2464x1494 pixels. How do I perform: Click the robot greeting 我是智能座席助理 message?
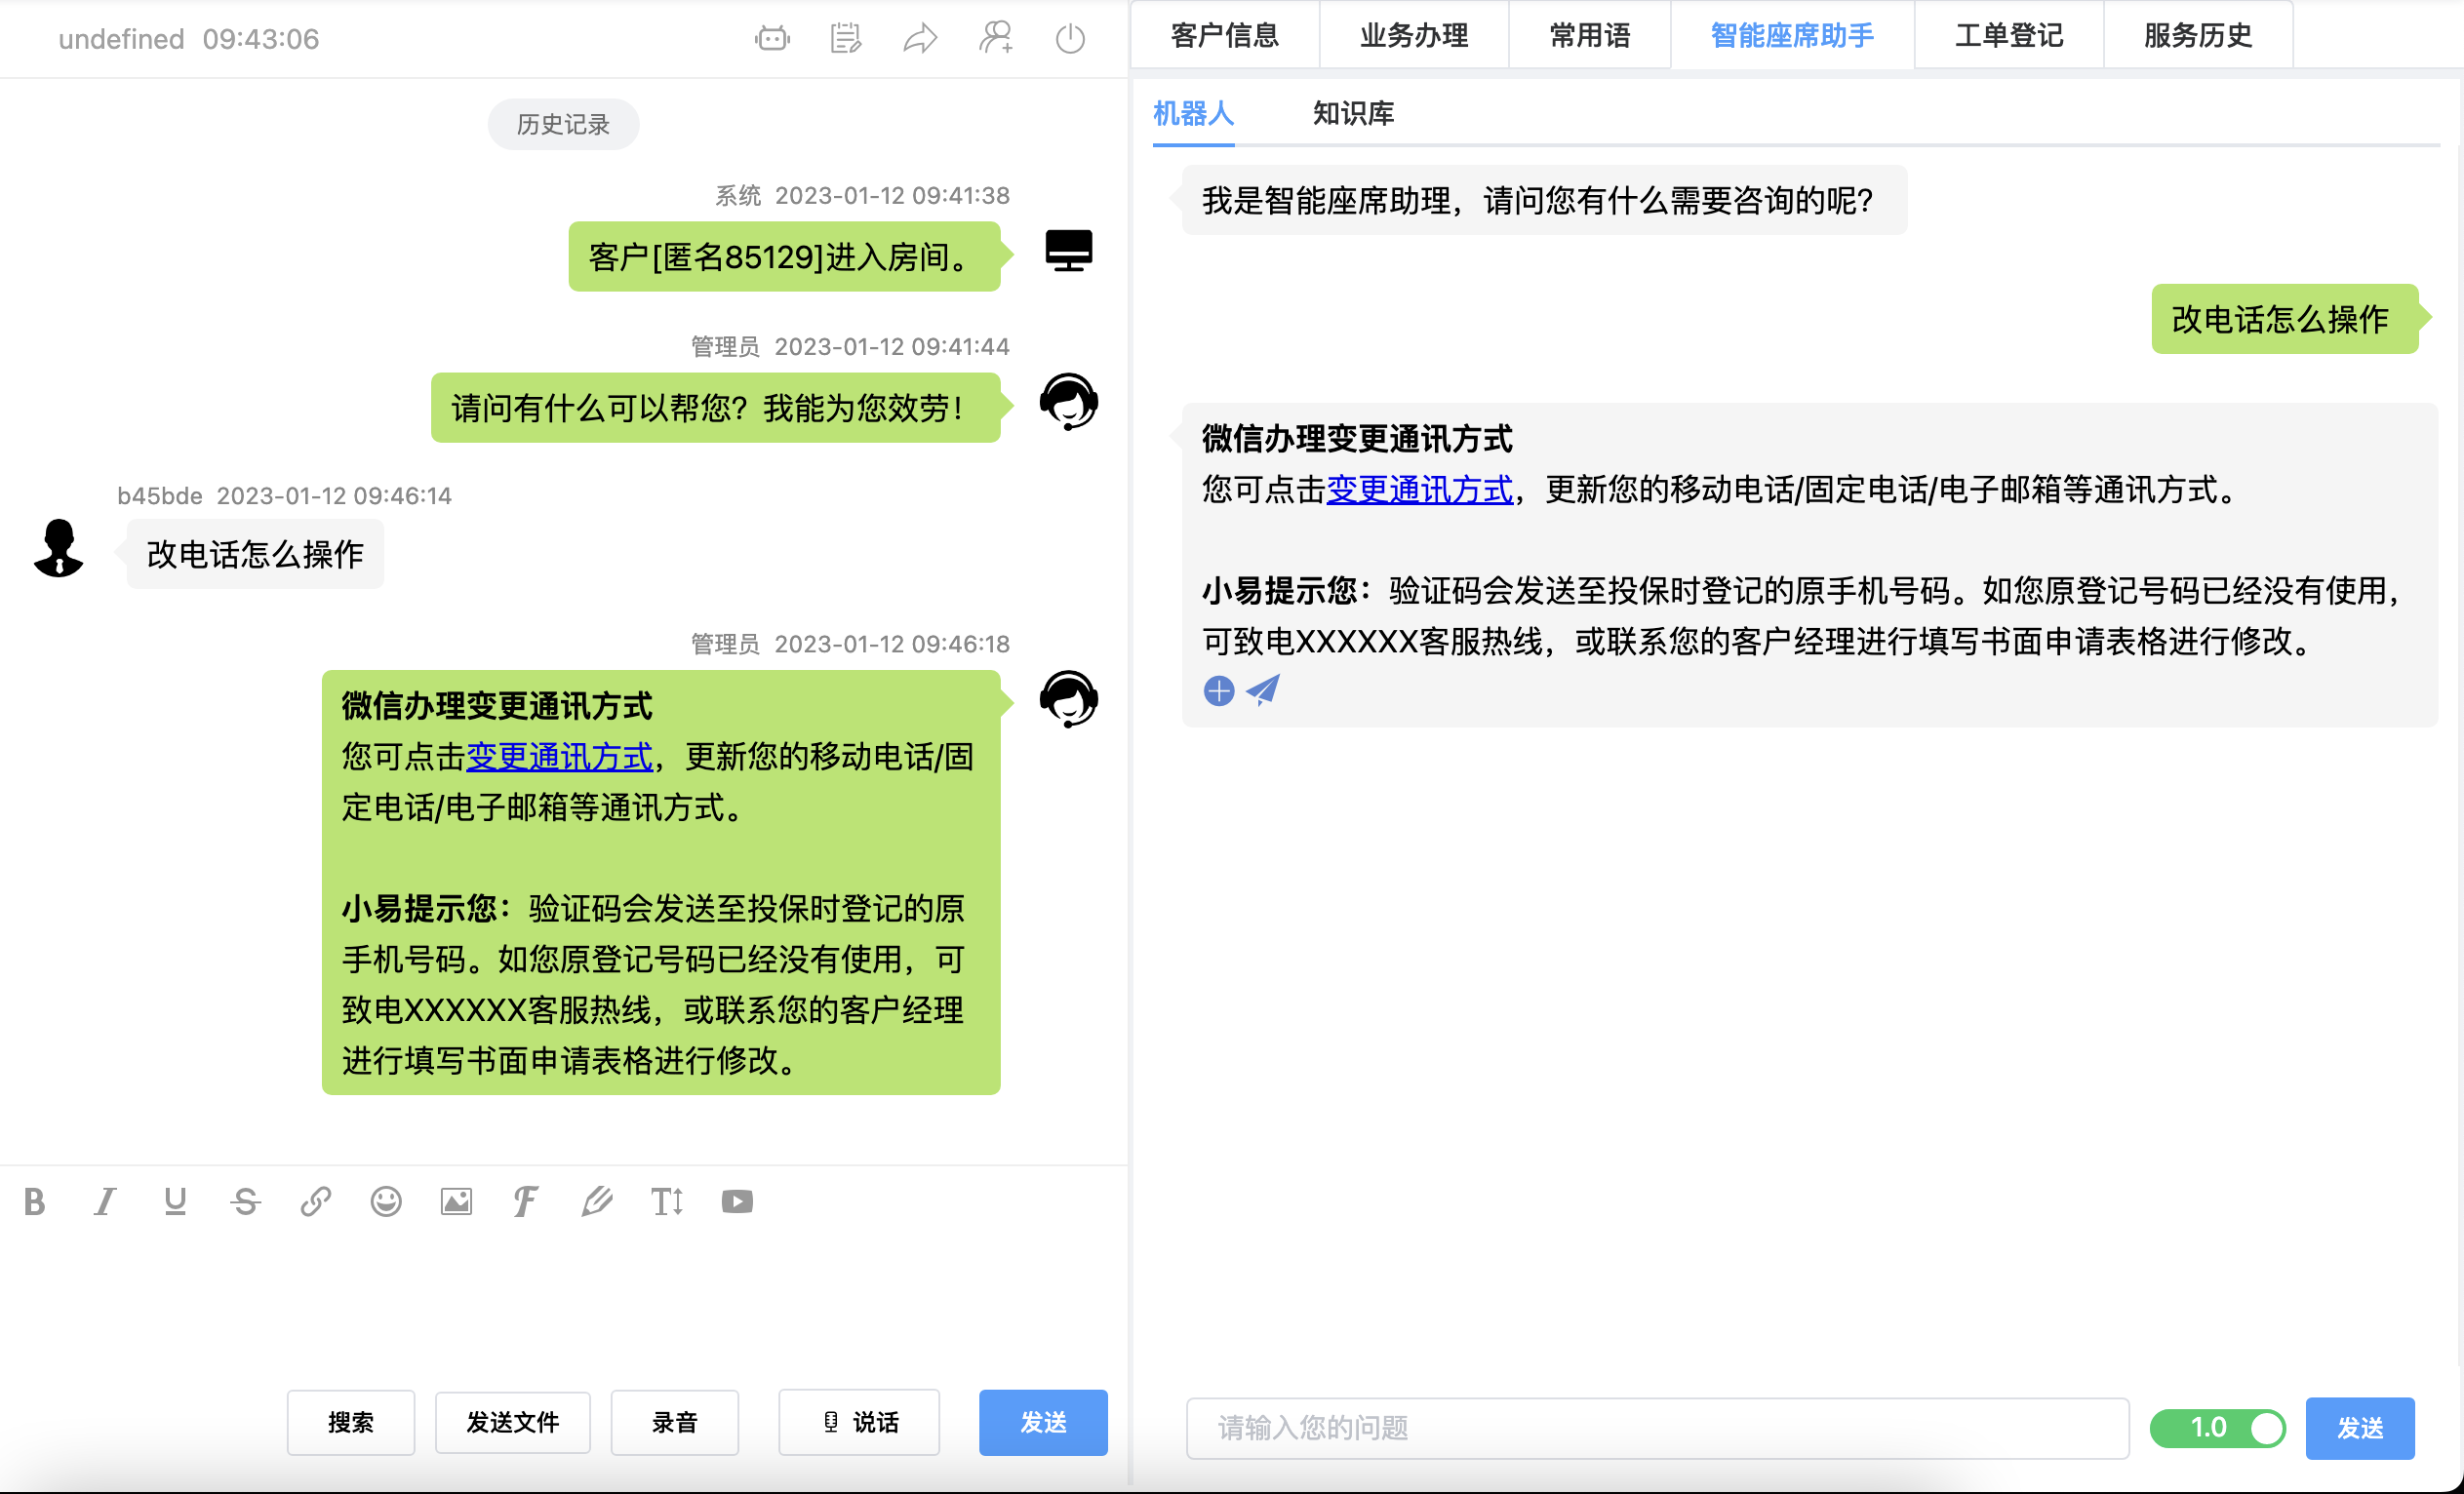[1543, 201]
